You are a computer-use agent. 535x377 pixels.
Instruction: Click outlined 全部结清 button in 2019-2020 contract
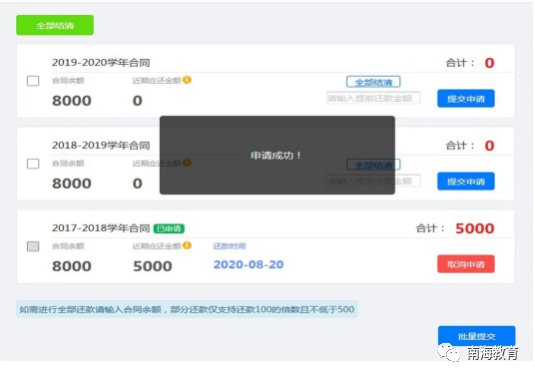[373, 82]
